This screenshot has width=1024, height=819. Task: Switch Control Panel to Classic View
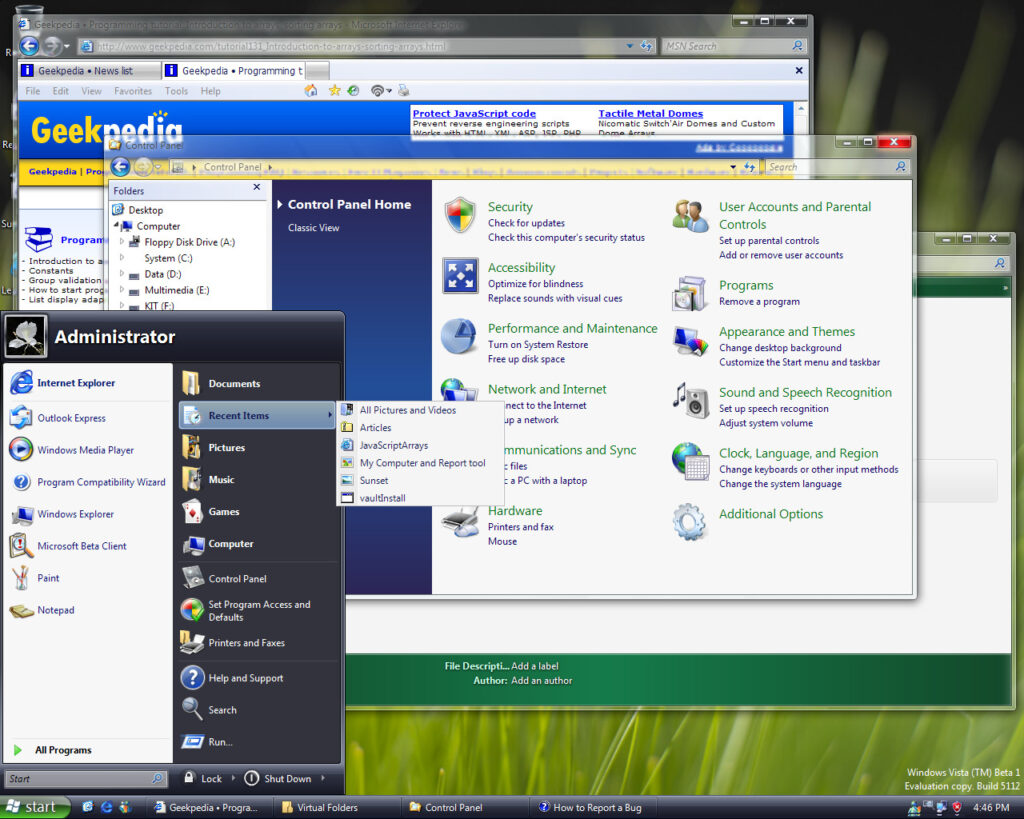point(313,228)
